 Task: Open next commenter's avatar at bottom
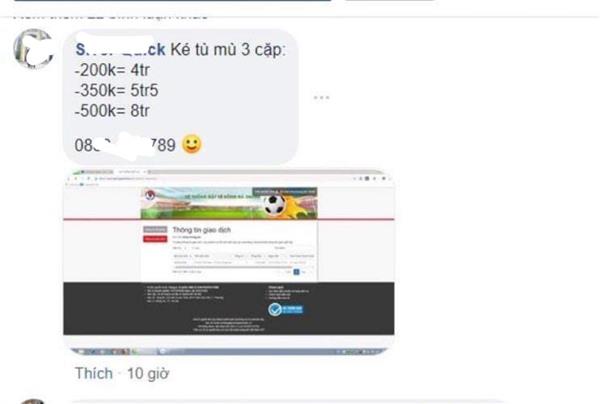coord(33,401)
